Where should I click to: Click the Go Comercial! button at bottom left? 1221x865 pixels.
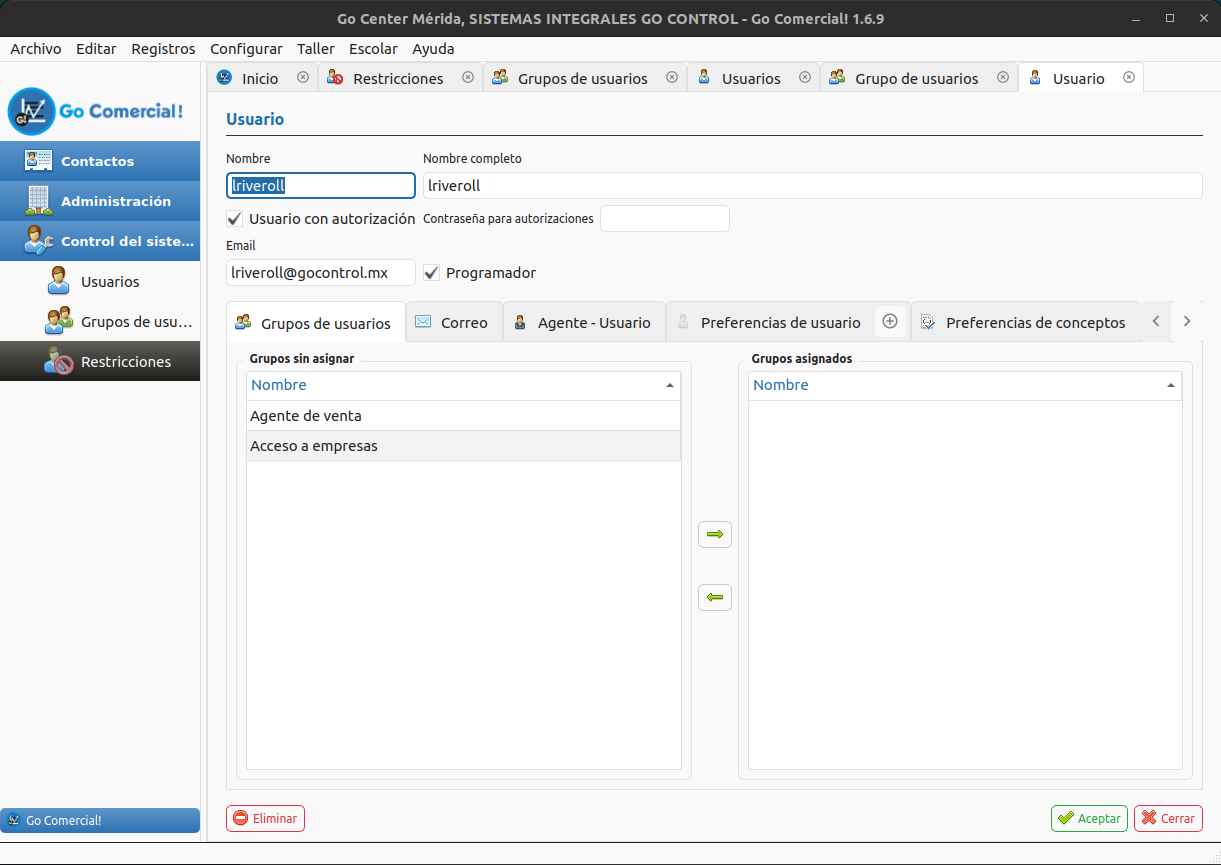click(100, 820)
